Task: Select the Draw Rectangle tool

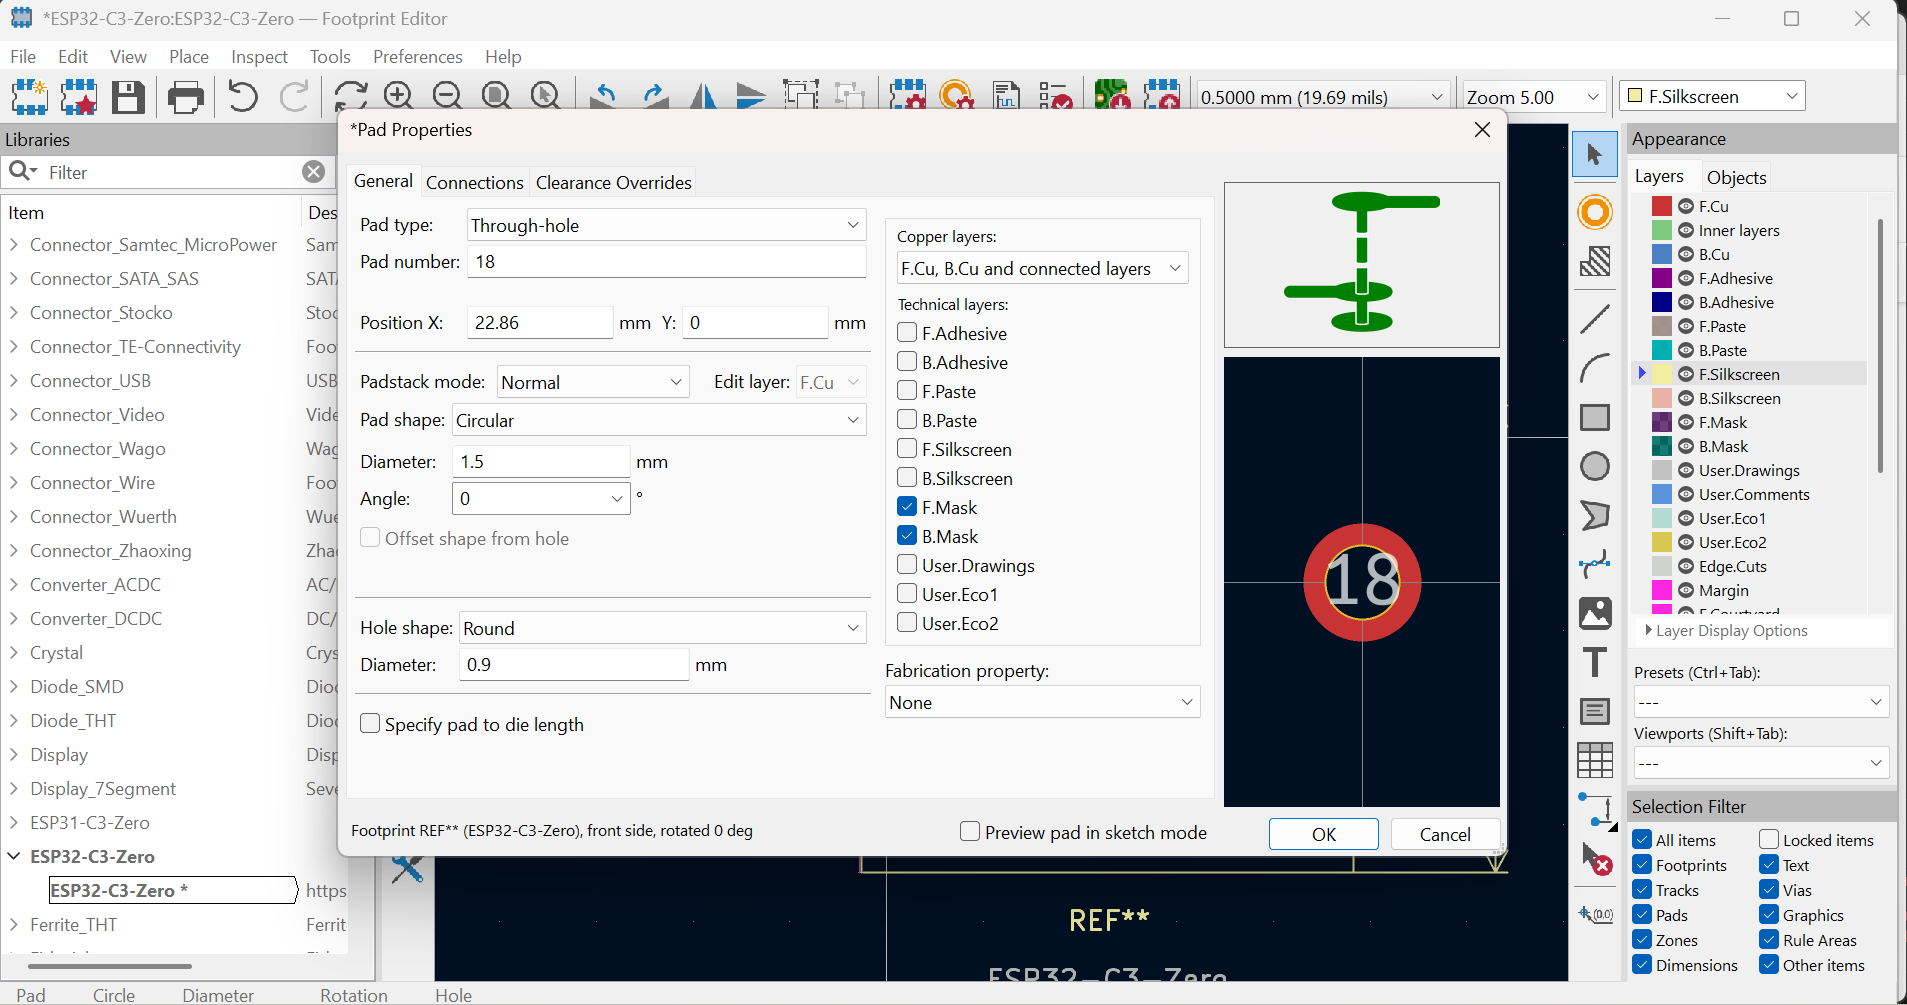Action: pyautogui.click(x=1595, y=417)
